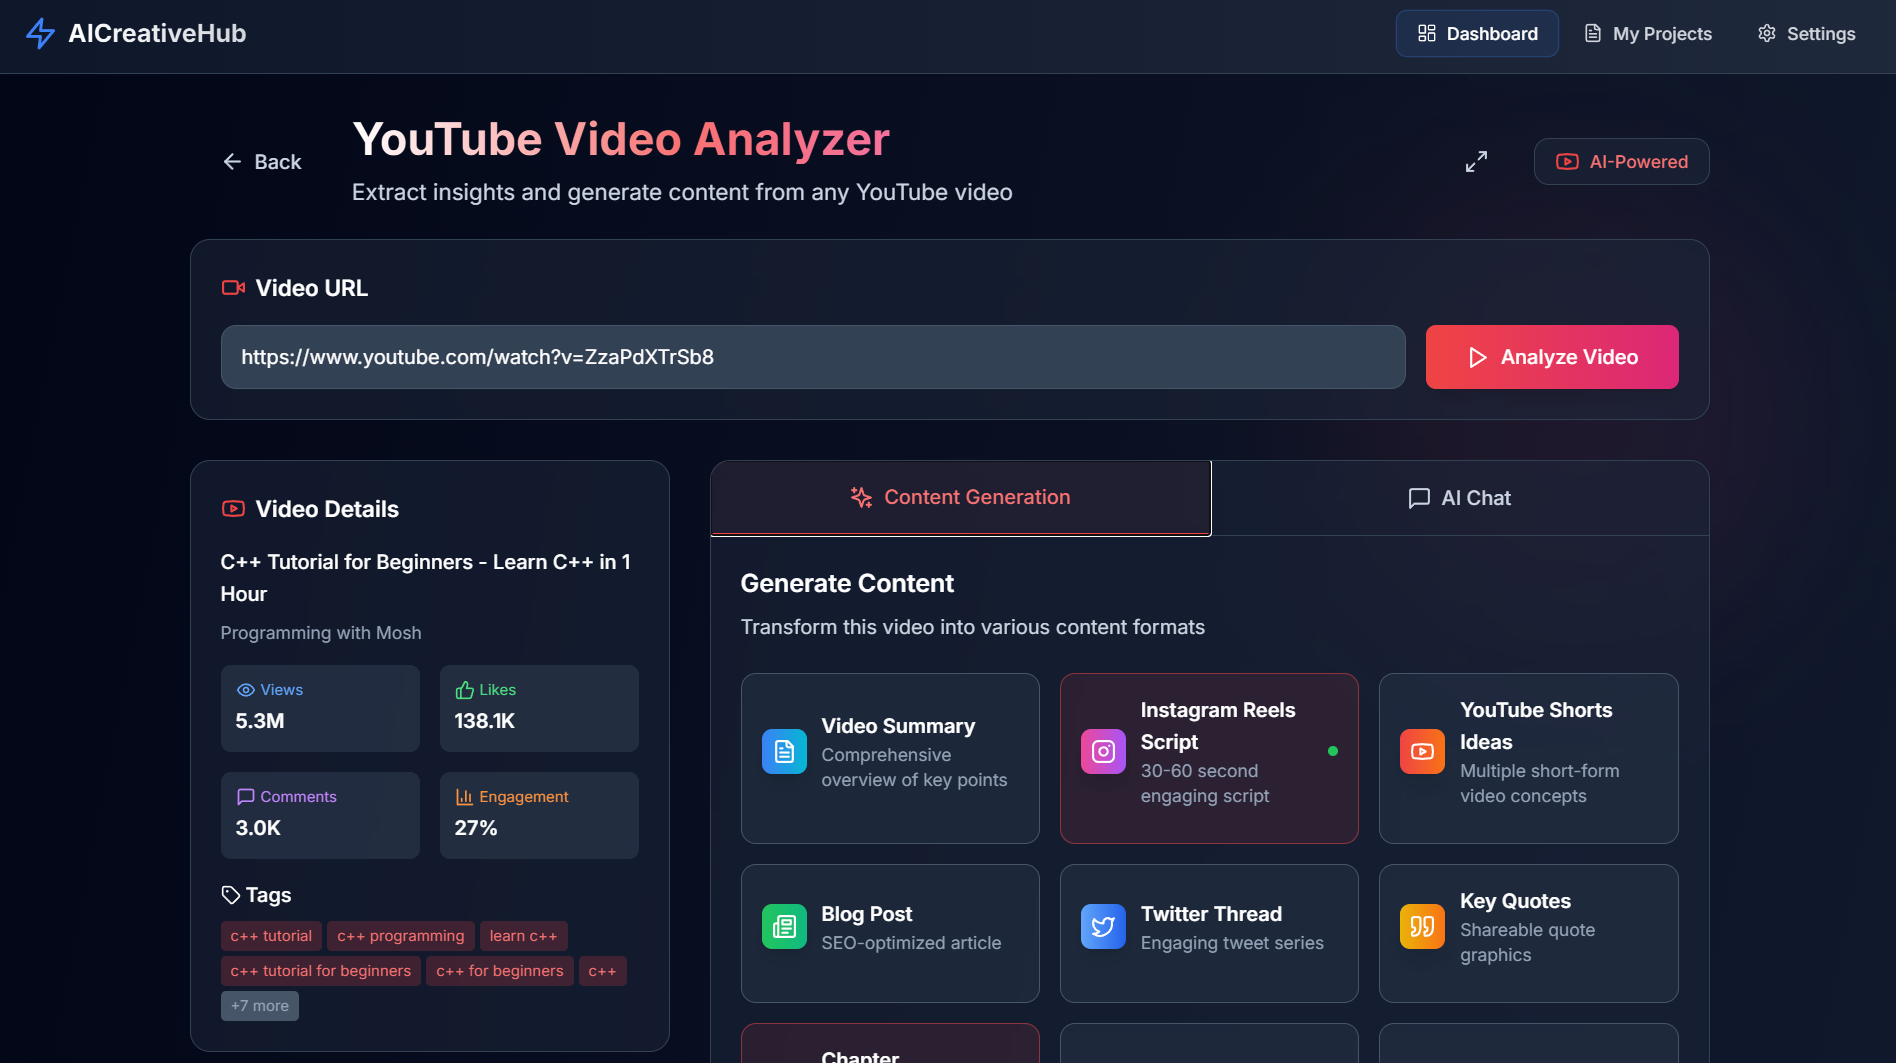1896x1063 pixels.
Task: Click the AICreativeHub lightning bolt logo
Action: click(40, 33)
